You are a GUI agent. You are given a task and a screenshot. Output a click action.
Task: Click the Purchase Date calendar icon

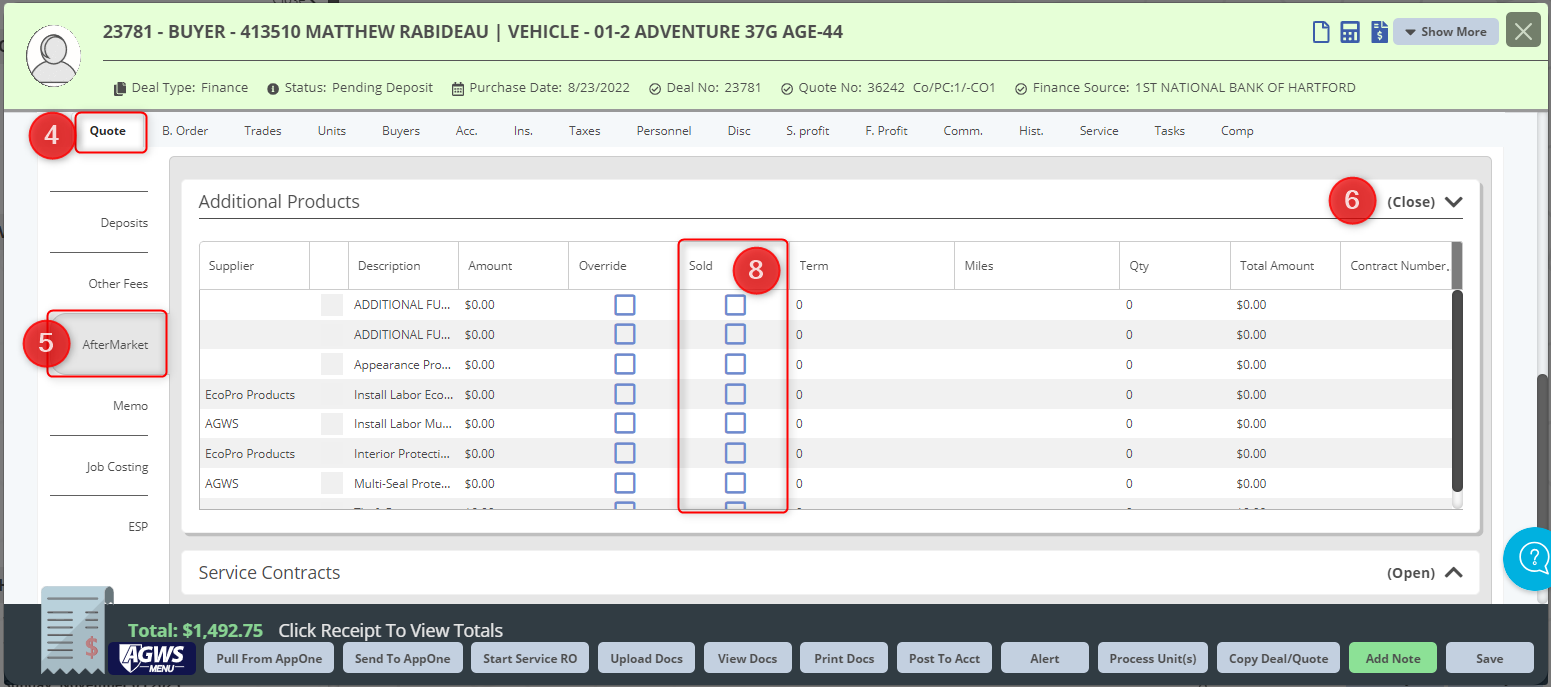click(456, 87)
